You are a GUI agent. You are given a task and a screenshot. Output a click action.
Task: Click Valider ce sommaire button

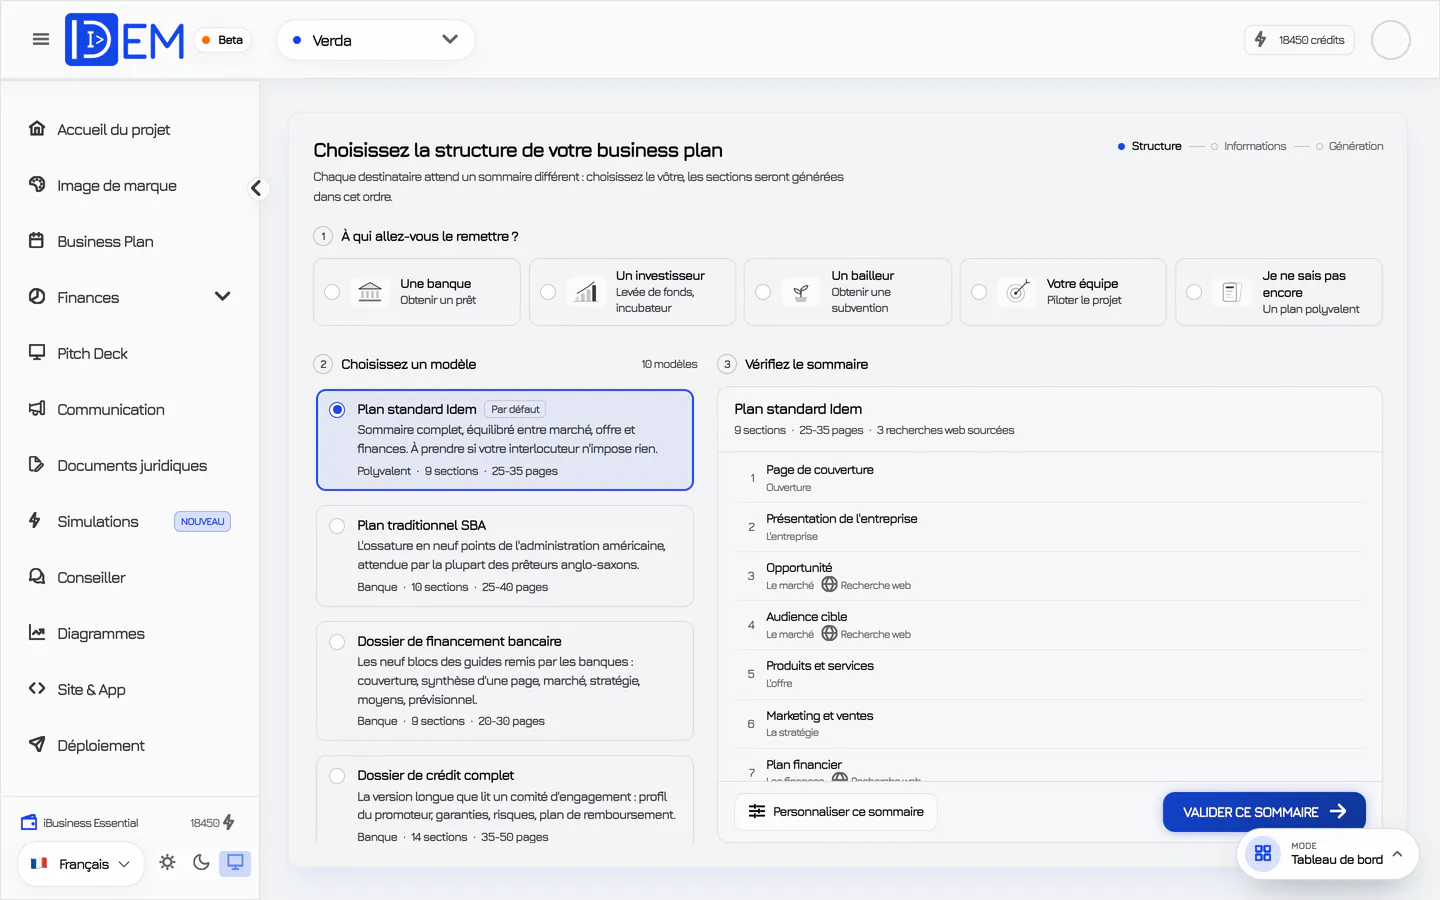[1264, 812]
